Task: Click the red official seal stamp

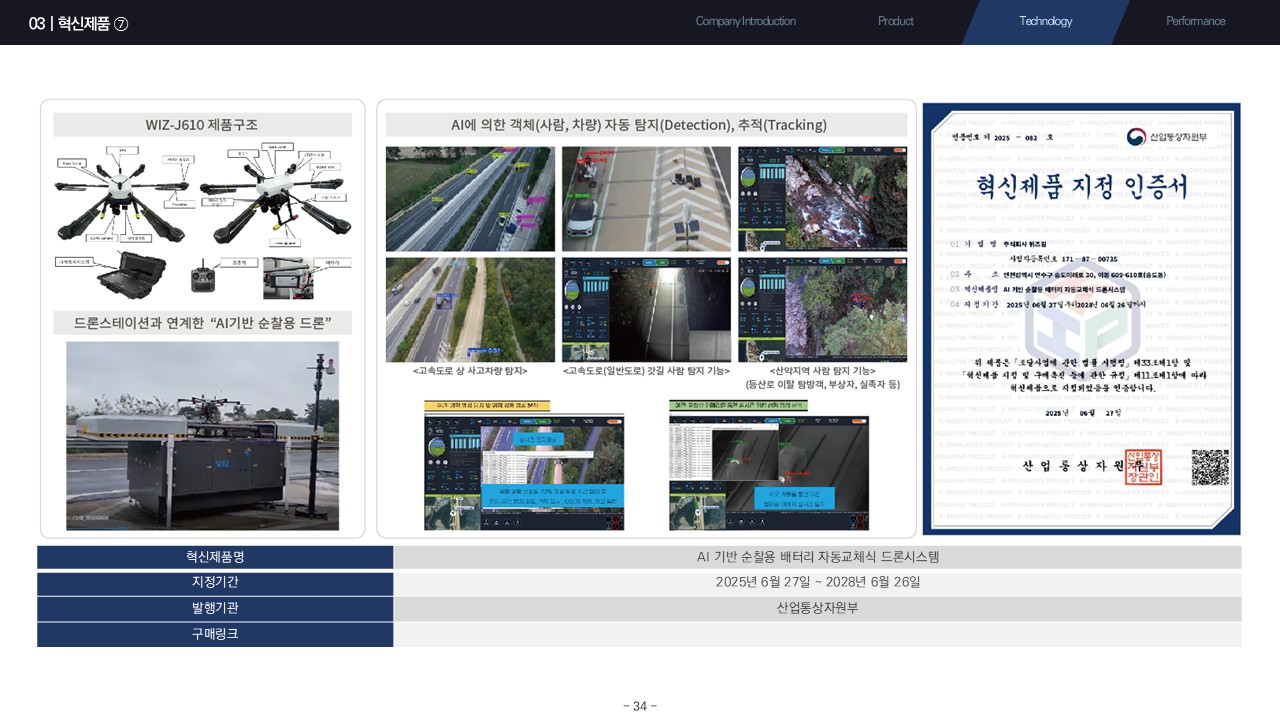Action: [x=1144, y=467]
